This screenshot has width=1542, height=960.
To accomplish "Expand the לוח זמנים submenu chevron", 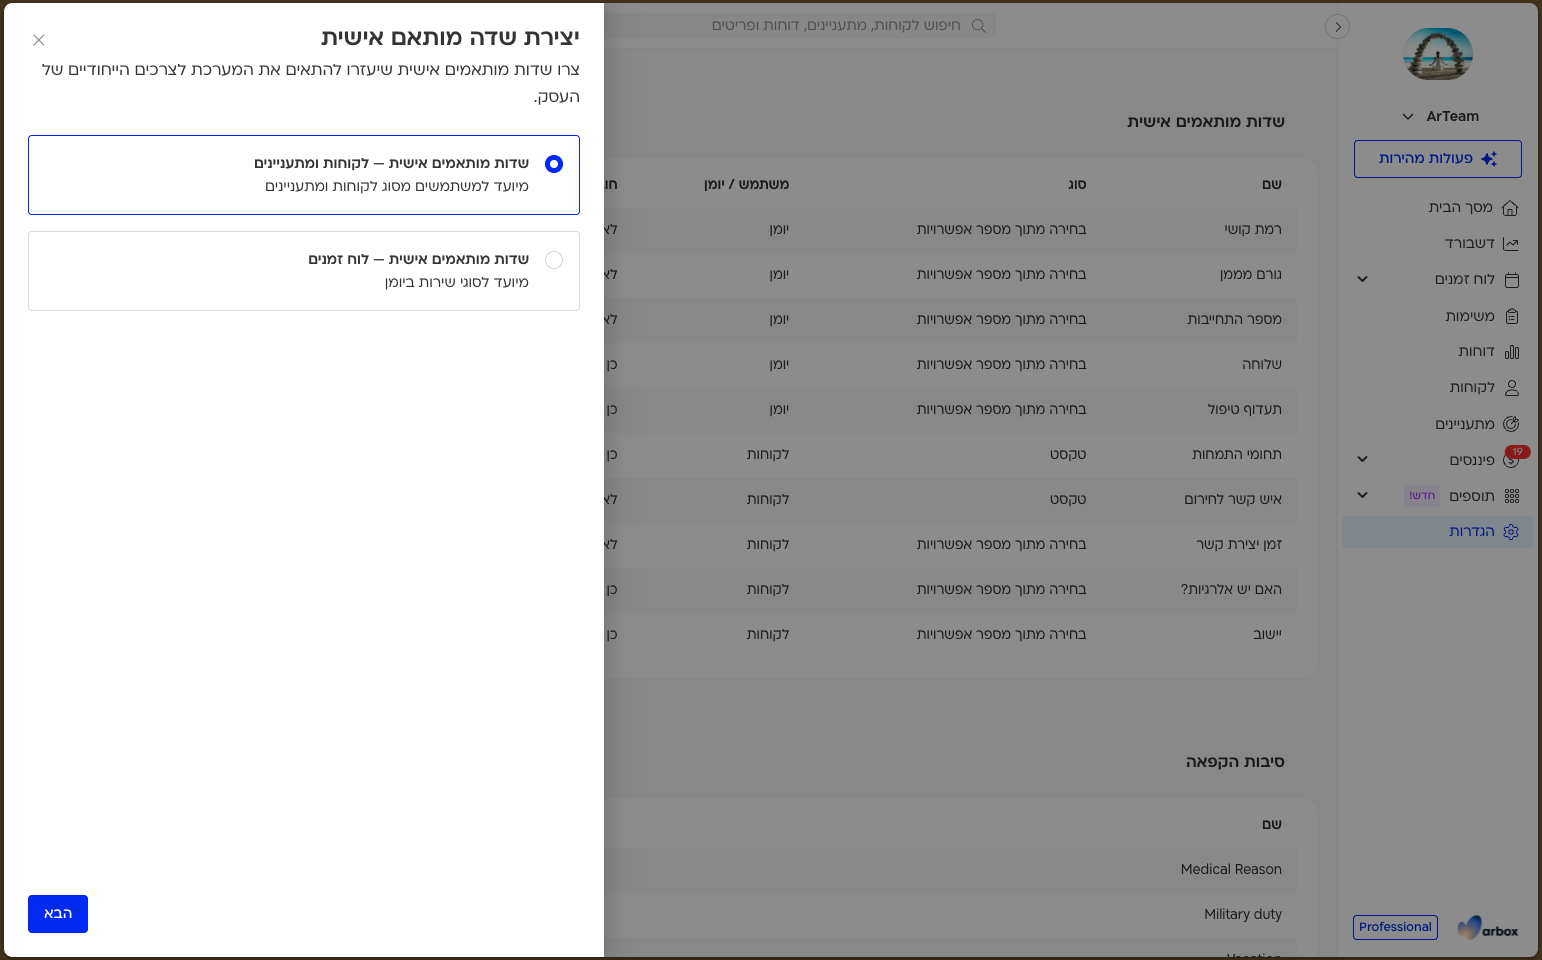I will pos(1362,280).
